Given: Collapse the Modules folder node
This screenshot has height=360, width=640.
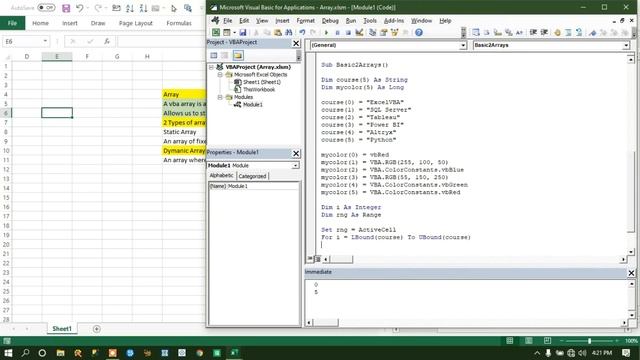Looking at the screenshot, I should pos(220,97).
